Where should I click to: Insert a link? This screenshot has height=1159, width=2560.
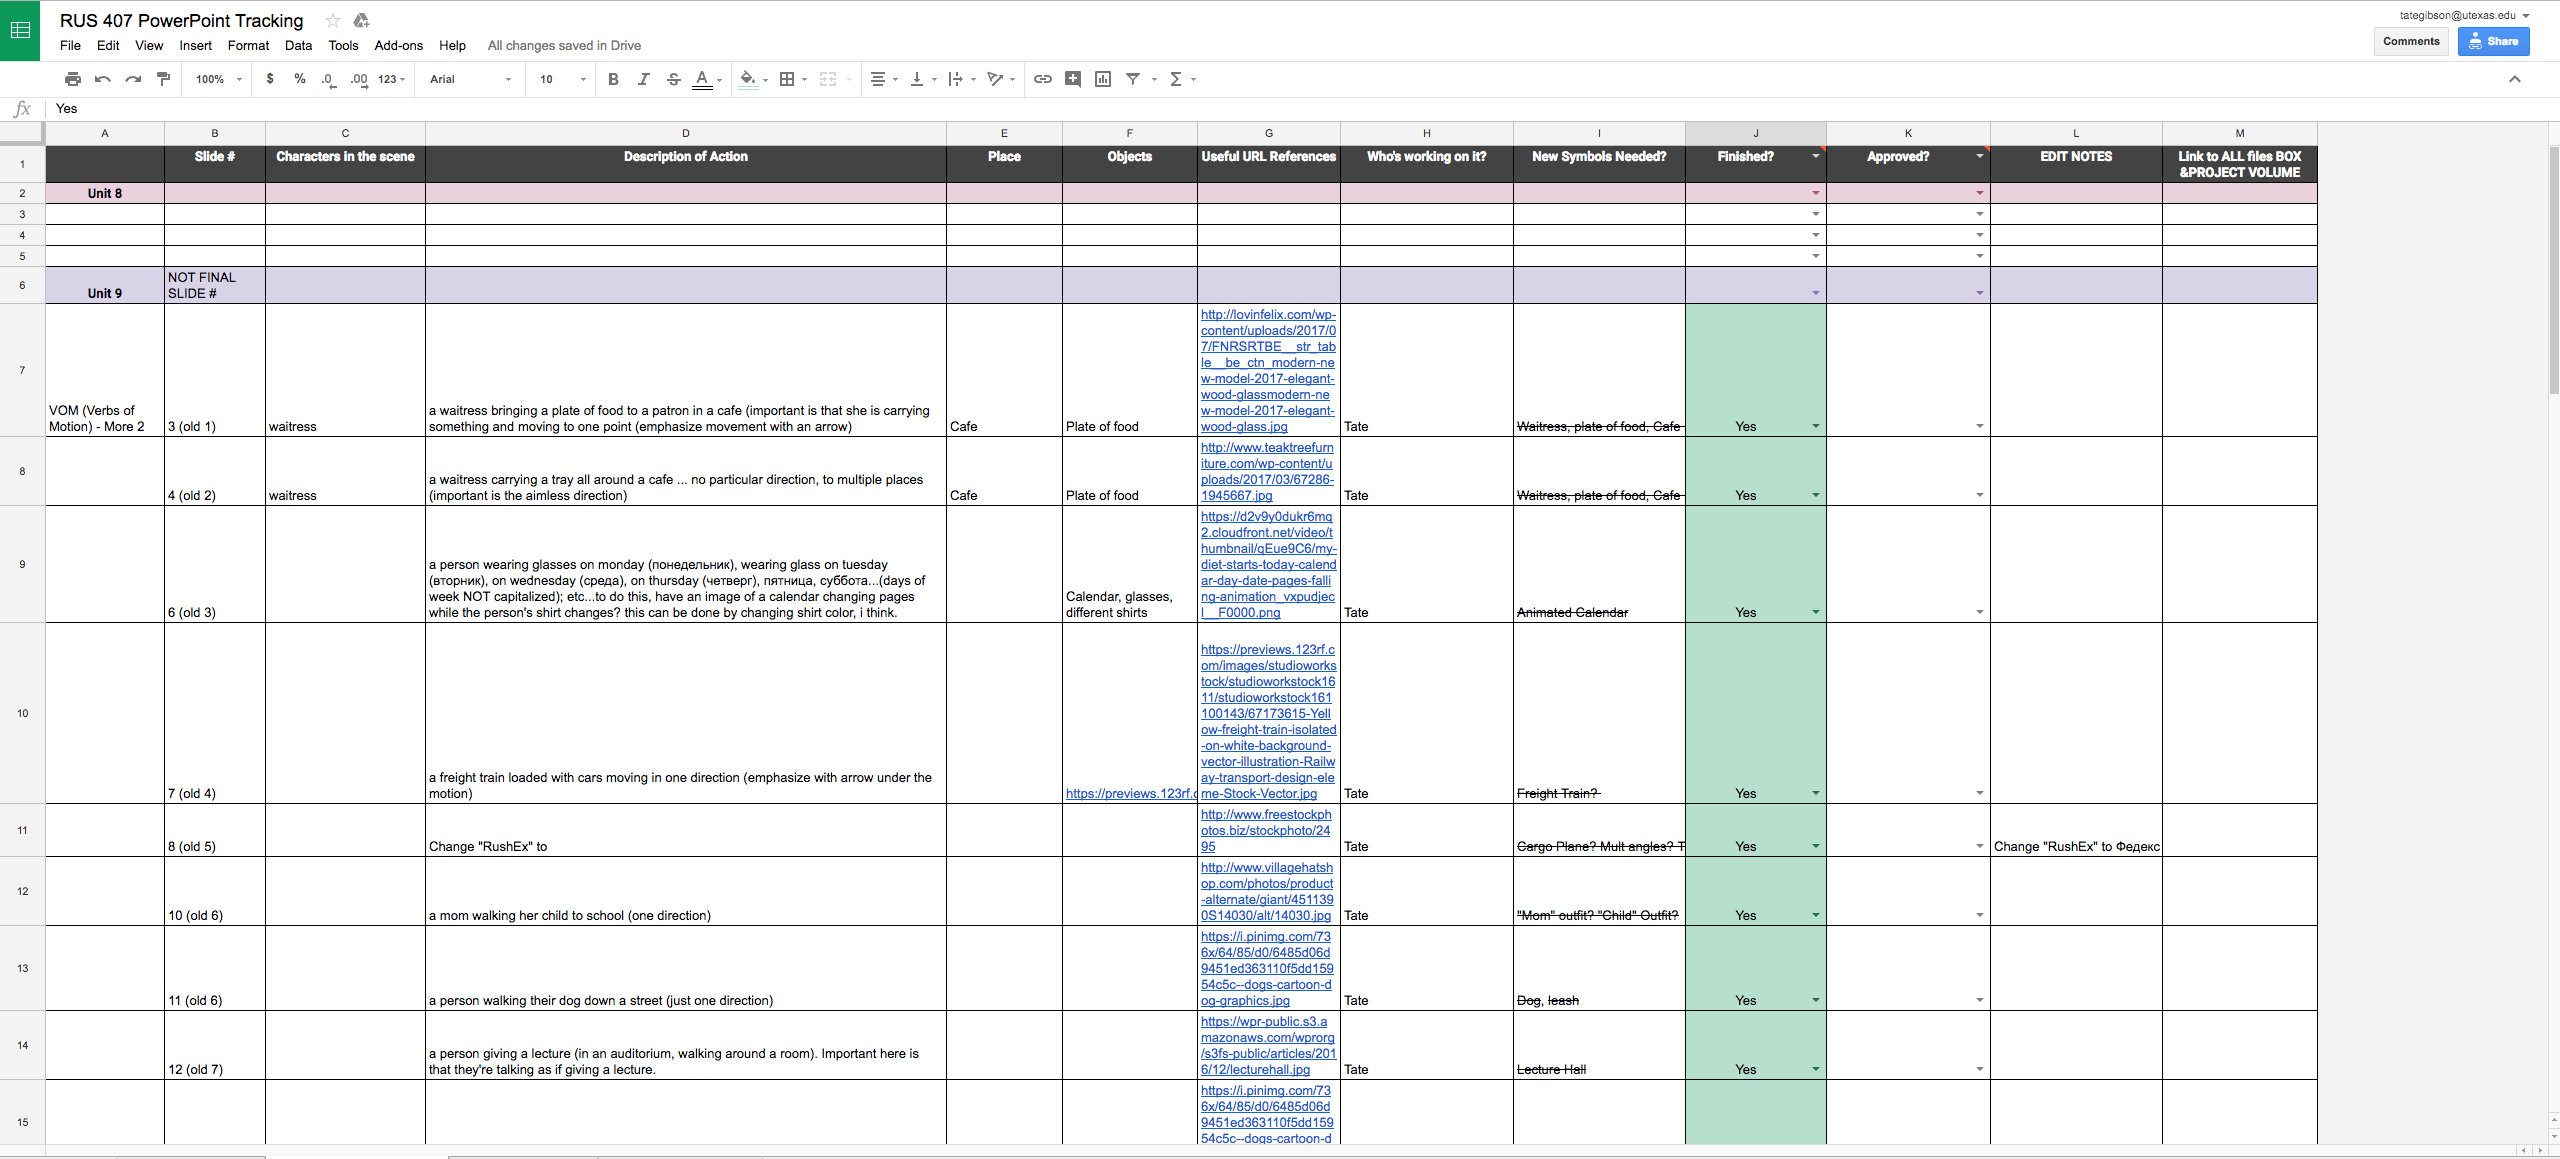tap(1043, 79)
